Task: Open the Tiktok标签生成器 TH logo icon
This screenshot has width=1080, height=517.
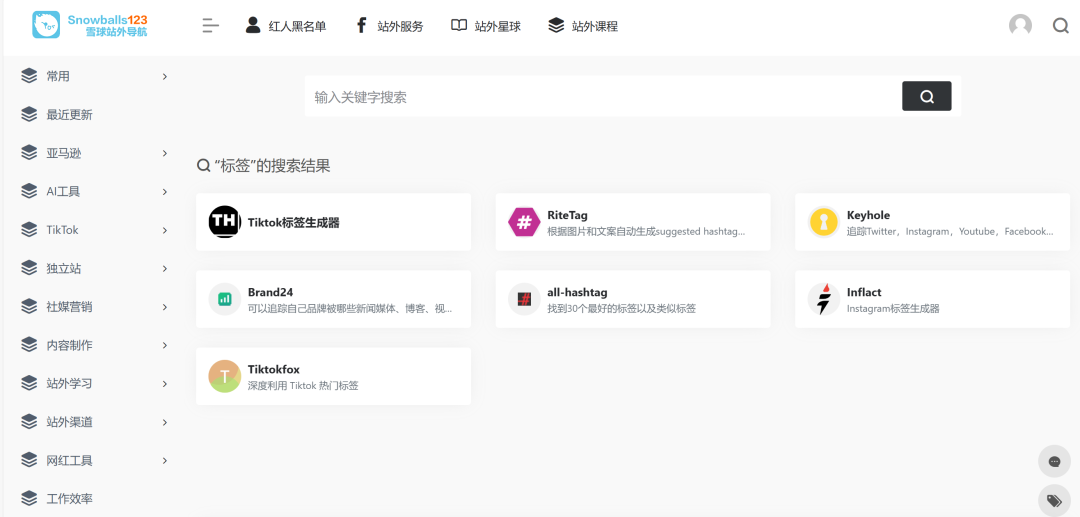Action: pos(225,222)
